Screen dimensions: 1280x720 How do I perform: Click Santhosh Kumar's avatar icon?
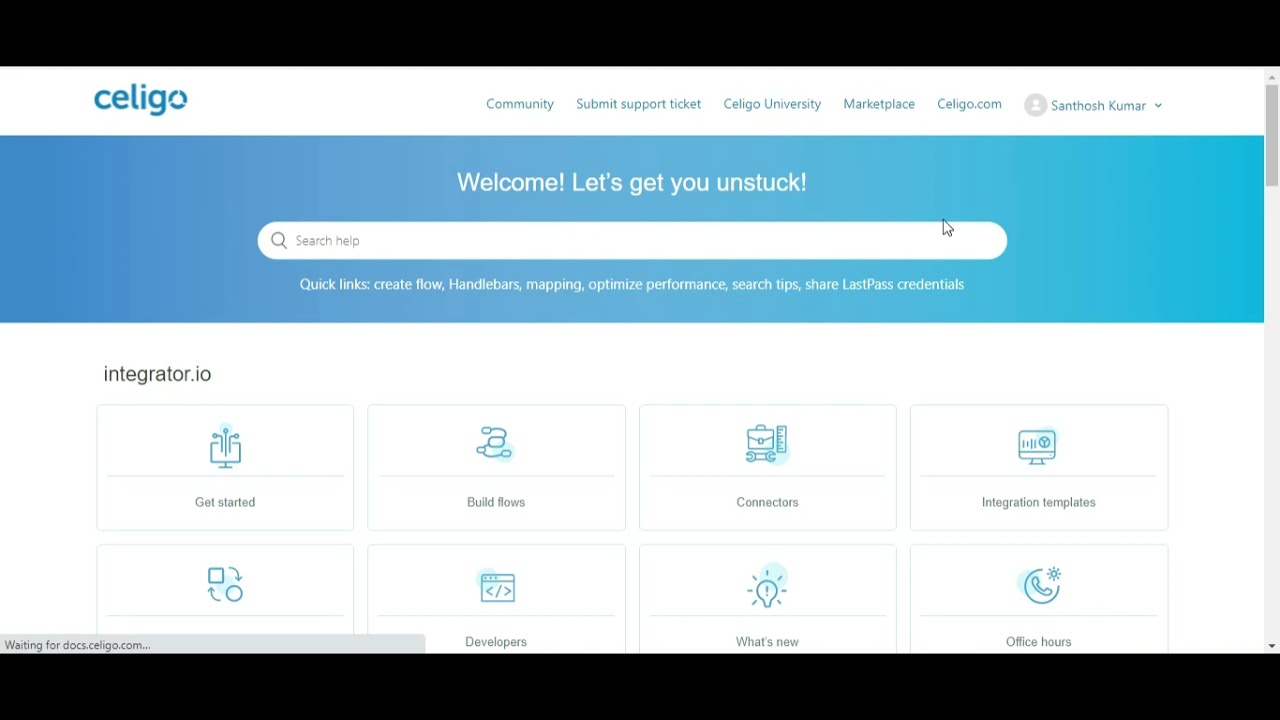1035,105
